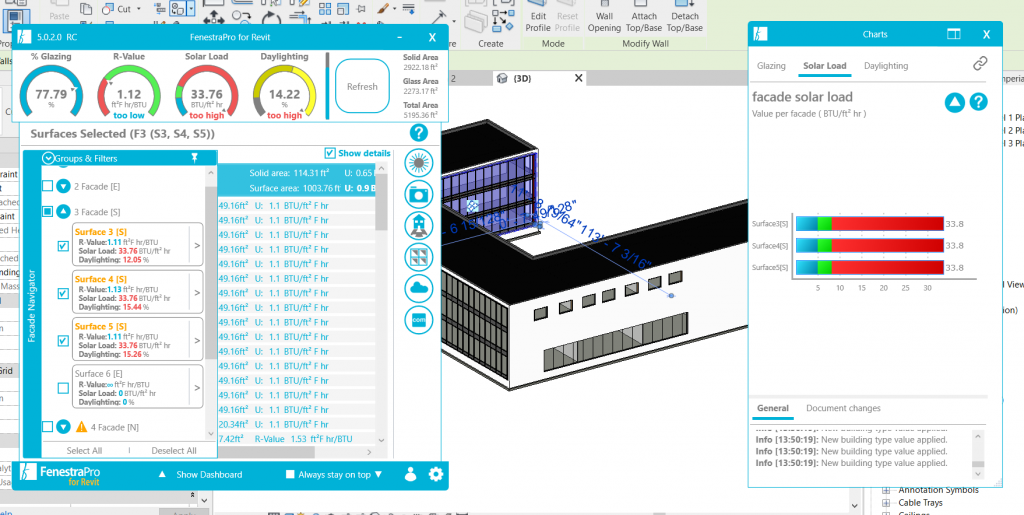Check the Surface 6 [E] checkbox
The height and width of the screenshot is (515, 1024).
[x=63, y=388]
